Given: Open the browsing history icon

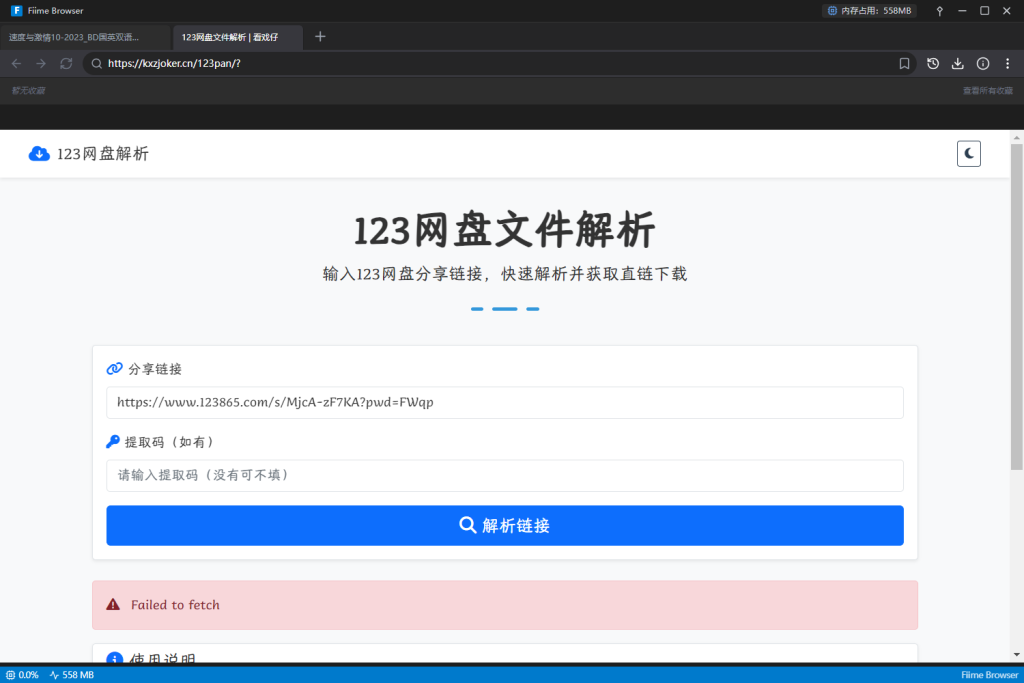Looking at the screenshot, I should point(932,64).
